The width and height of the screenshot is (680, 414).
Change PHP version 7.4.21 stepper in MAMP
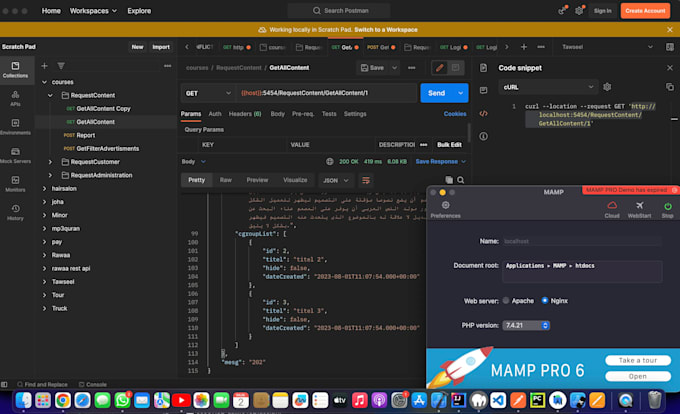pos(545,325)
